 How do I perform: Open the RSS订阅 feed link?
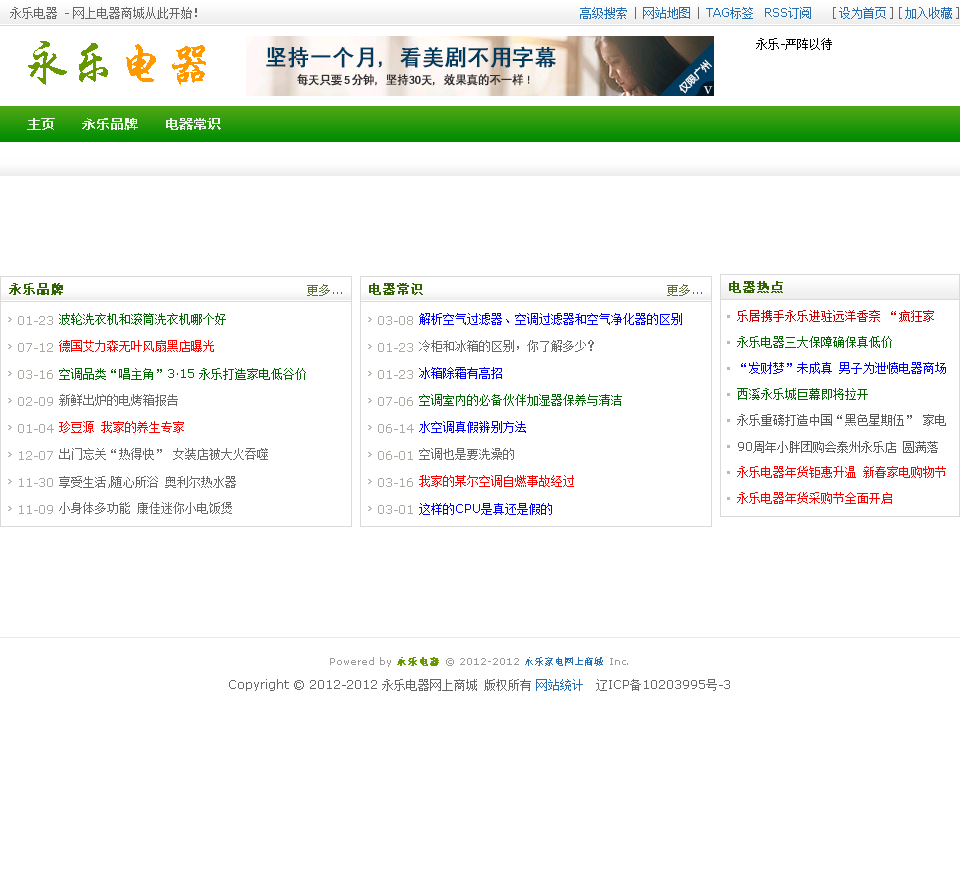[x=787, y=13]
